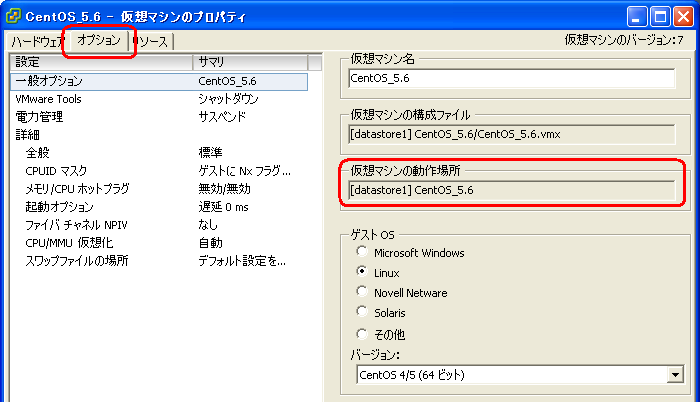Switch to the リソース tab
Image resolution: width=700 pixels, height=402 pixels.
[x=150, y=41]
